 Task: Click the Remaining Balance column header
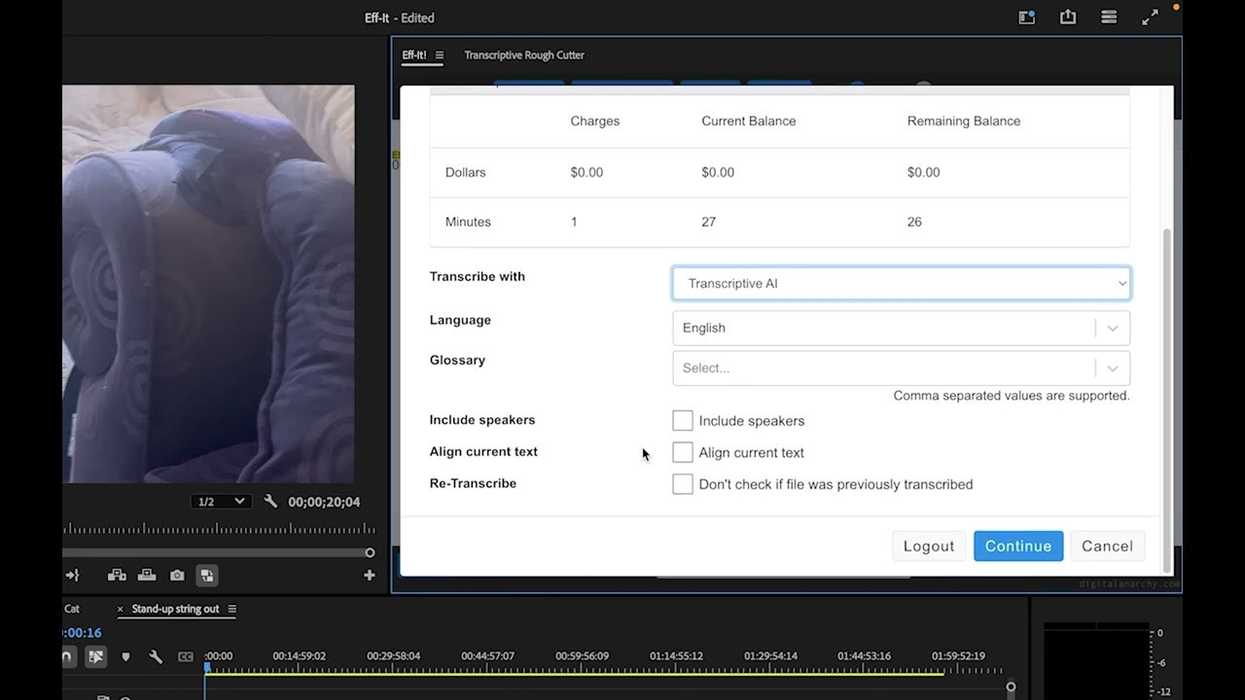(964, 121)
